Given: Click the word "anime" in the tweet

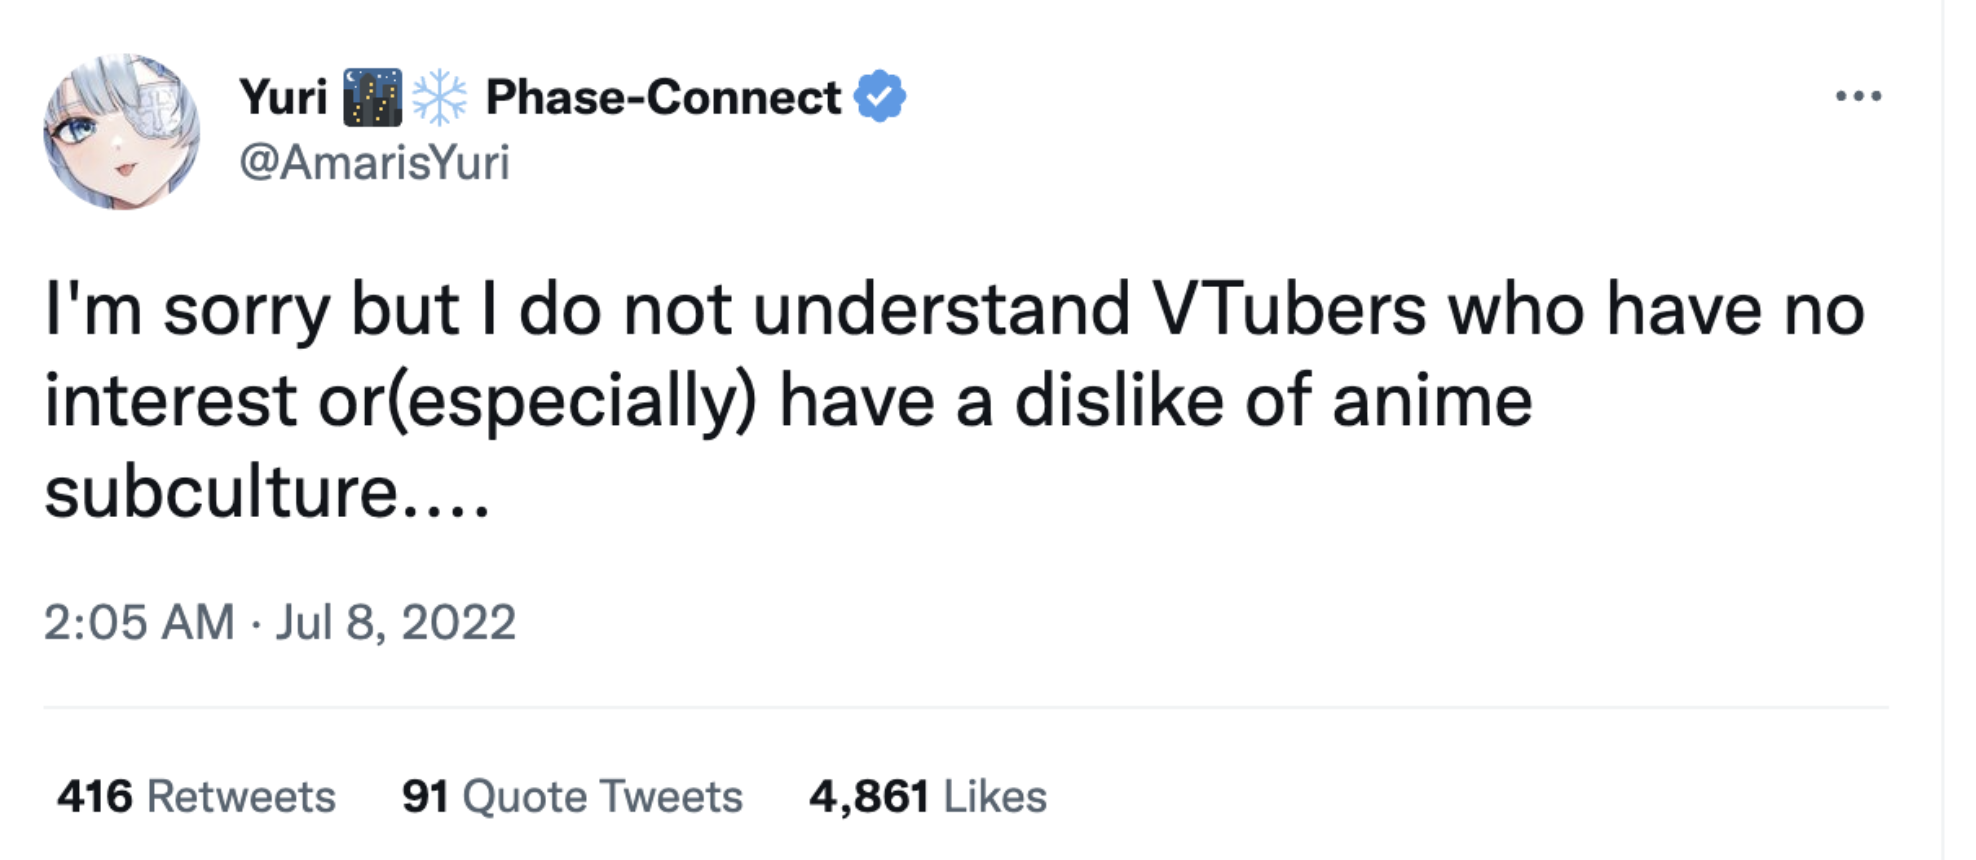Looking at the screenshot, I should (1432, 401).
